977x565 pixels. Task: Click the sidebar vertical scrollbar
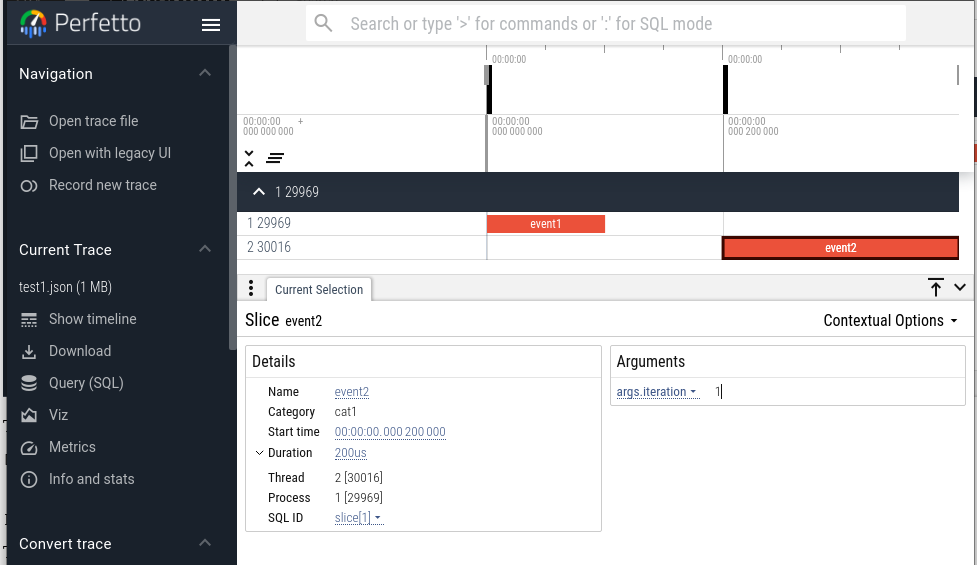coord(232,197)
